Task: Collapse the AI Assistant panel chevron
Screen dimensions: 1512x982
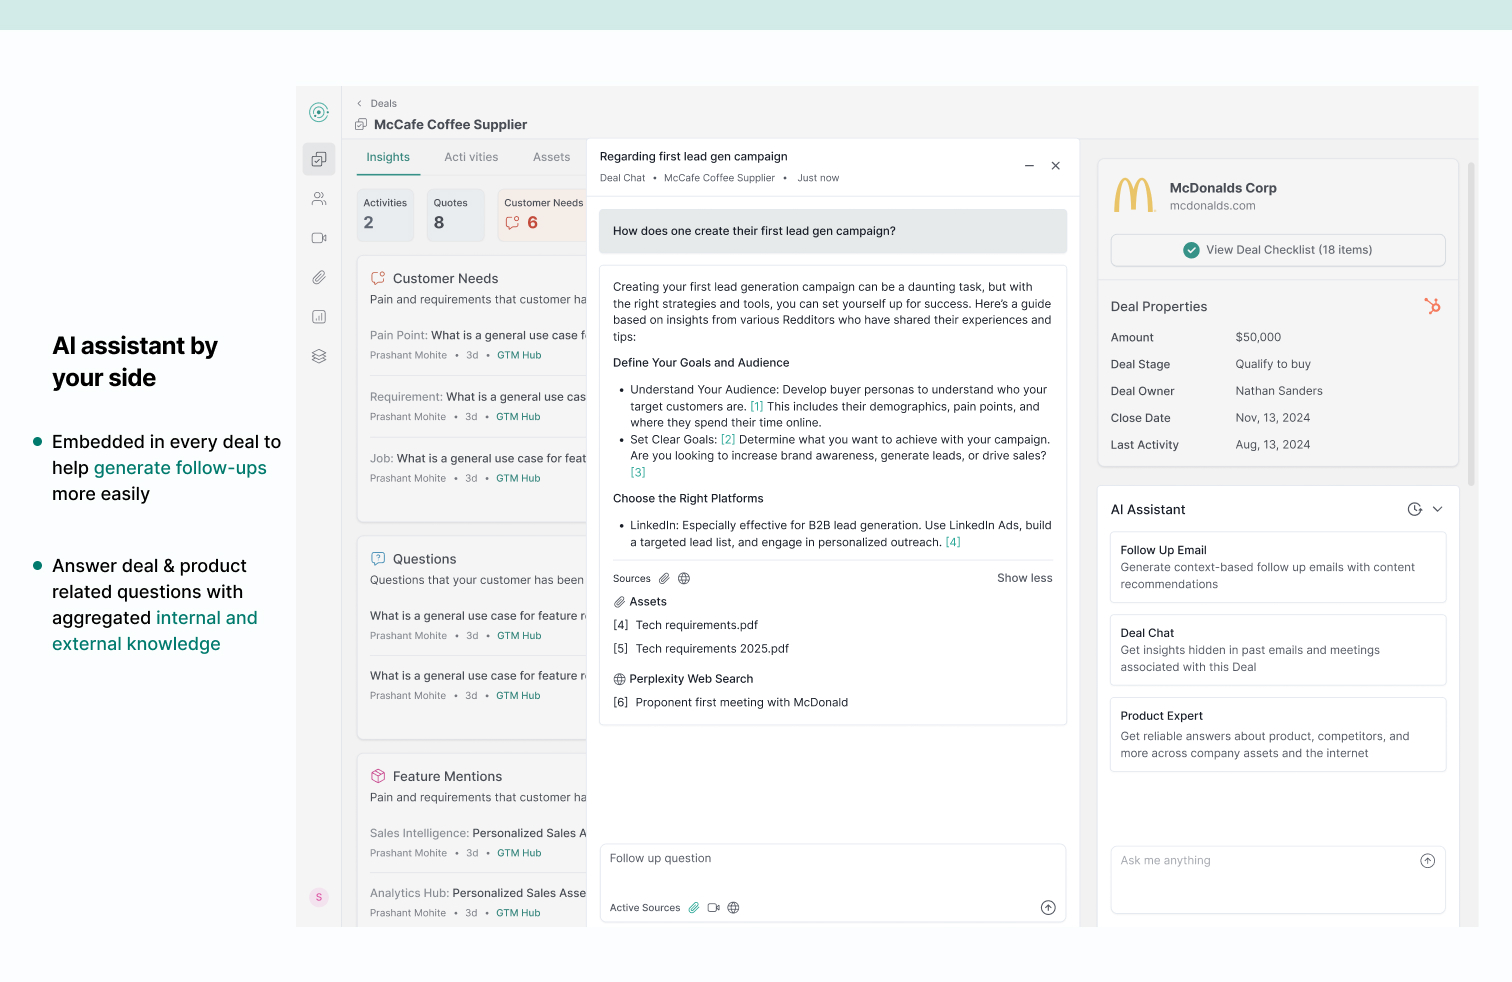Action: pos(1437,509)
